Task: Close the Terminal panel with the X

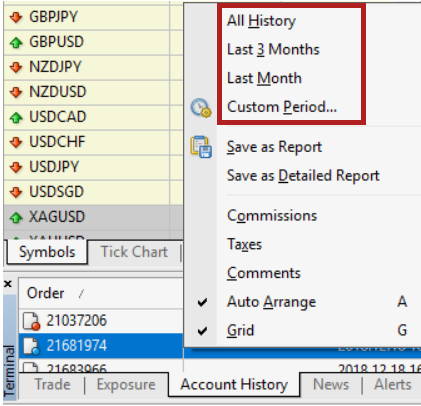Action: [x=8, y=284]
